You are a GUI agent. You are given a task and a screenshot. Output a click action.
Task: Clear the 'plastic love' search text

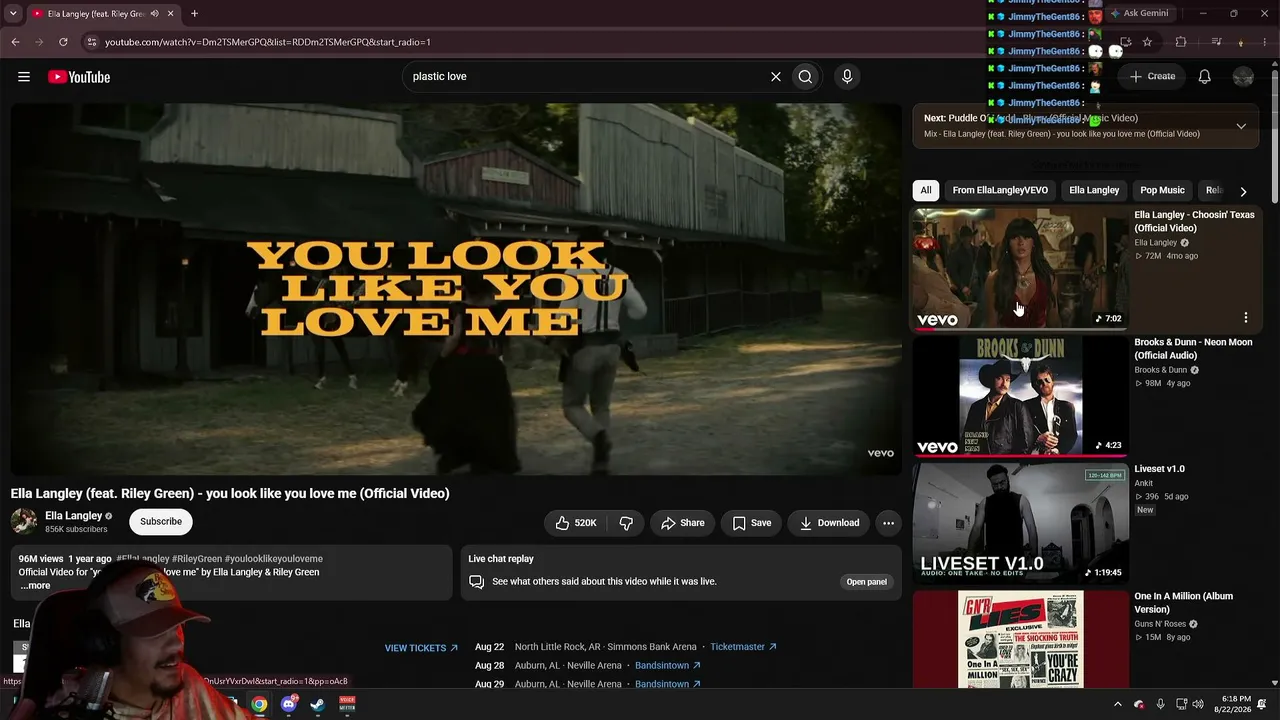pyautogui.click(x=775, y=77)
